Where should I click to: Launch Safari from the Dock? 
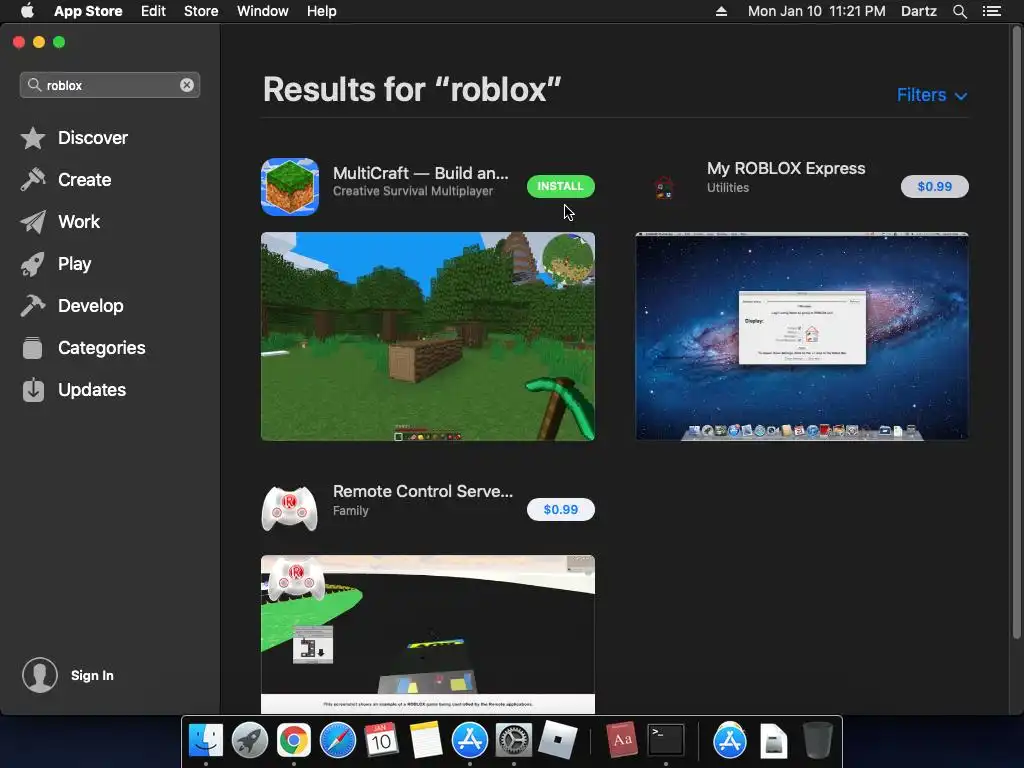(x=338, y=741)
